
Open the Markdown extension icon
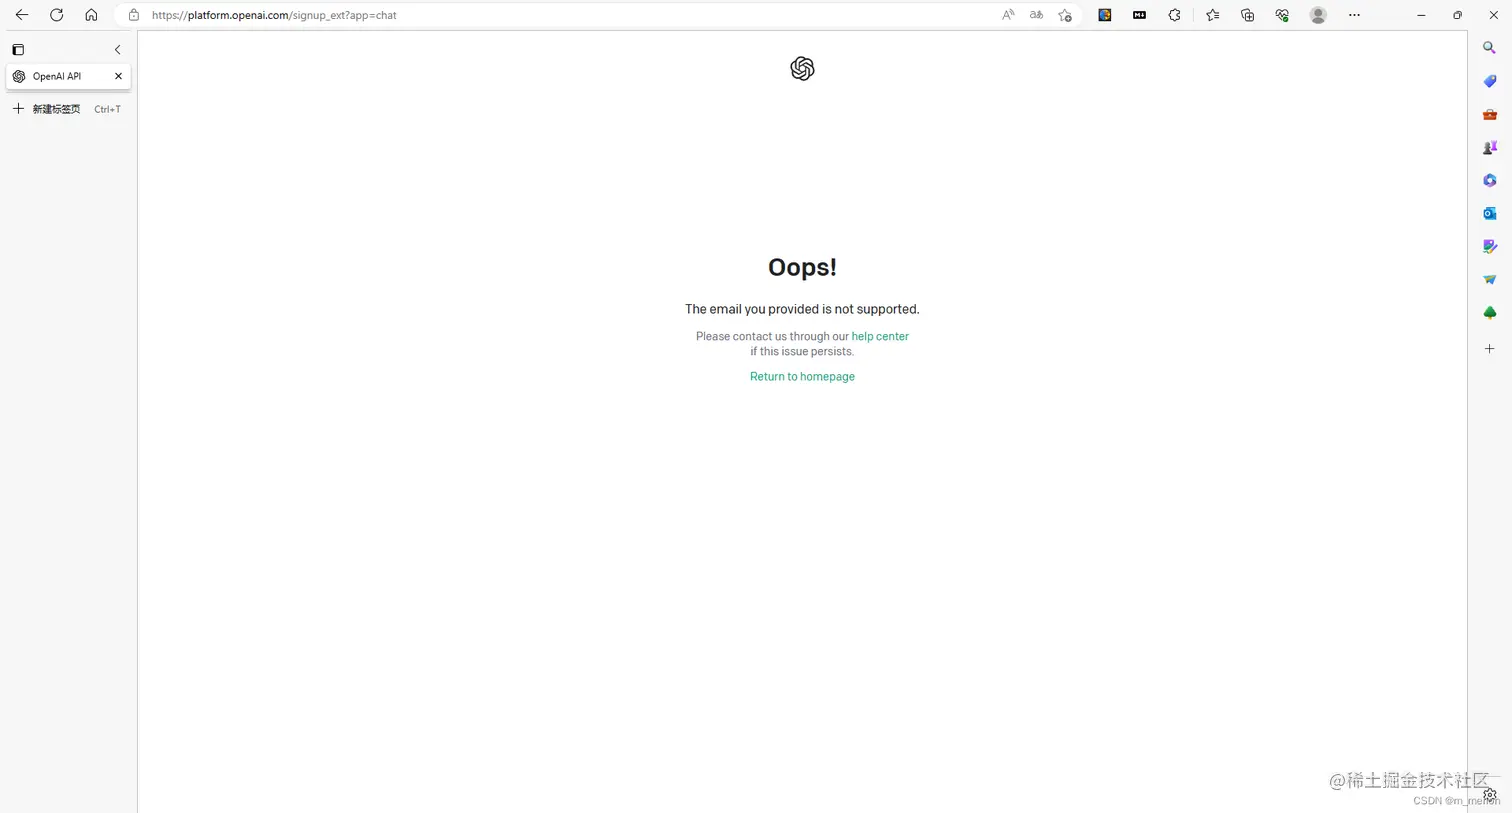click(x=1140, y=15)
